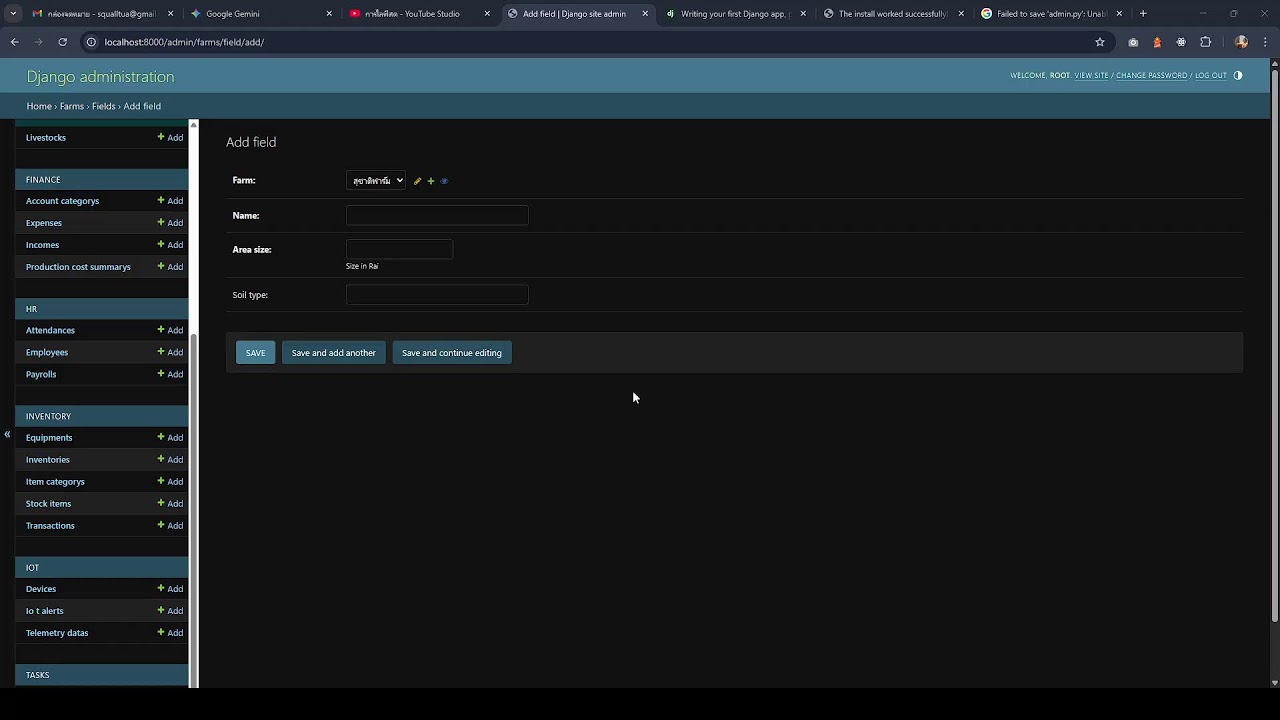Open the Item categorys list
1280x720 pixels.
[55, 482]
